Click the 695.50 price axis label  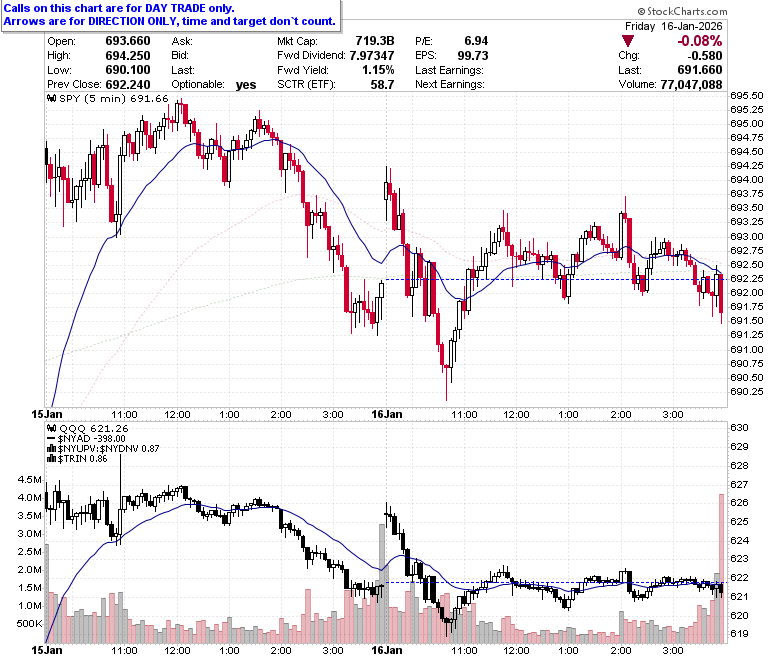click(x=747, y=95)
